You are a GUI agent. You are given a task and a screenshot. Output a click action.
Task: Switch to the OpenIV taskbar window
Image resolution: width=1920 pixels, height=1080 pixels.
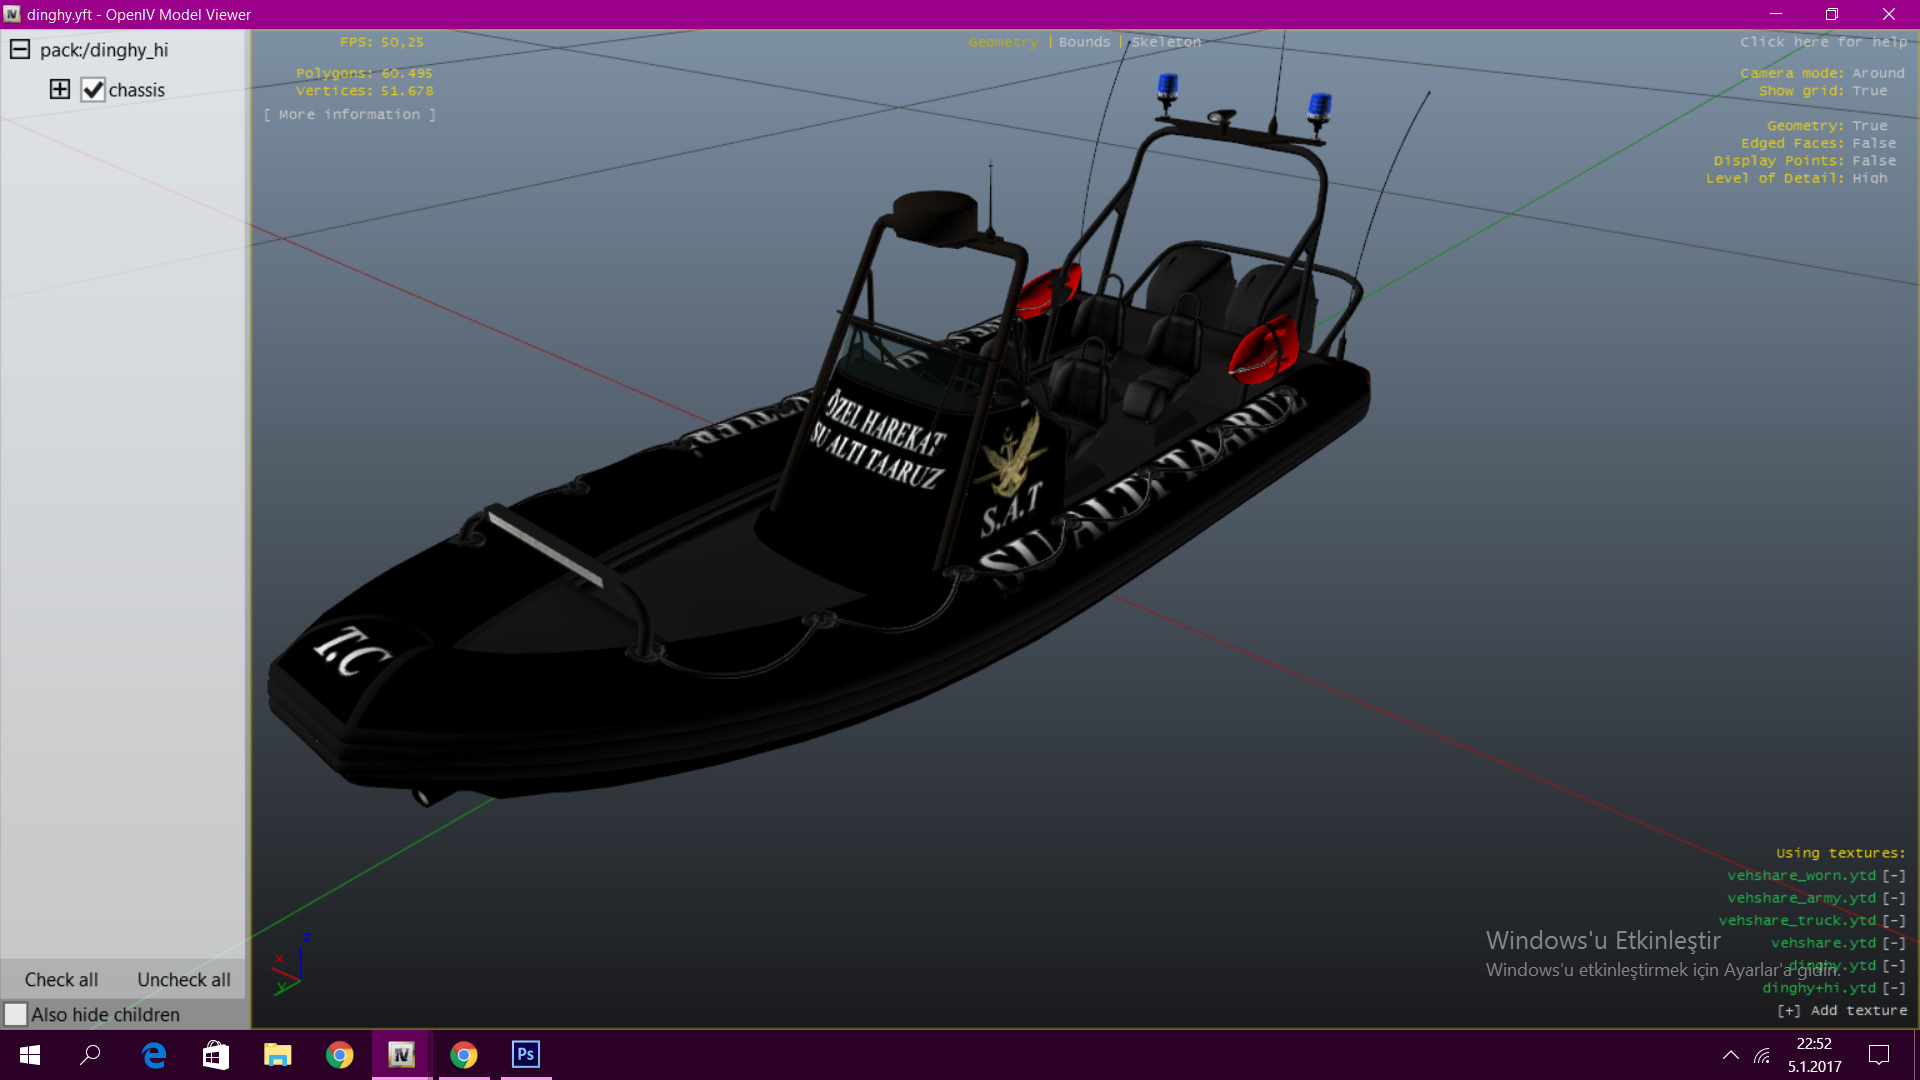[x=401, y=1055]
